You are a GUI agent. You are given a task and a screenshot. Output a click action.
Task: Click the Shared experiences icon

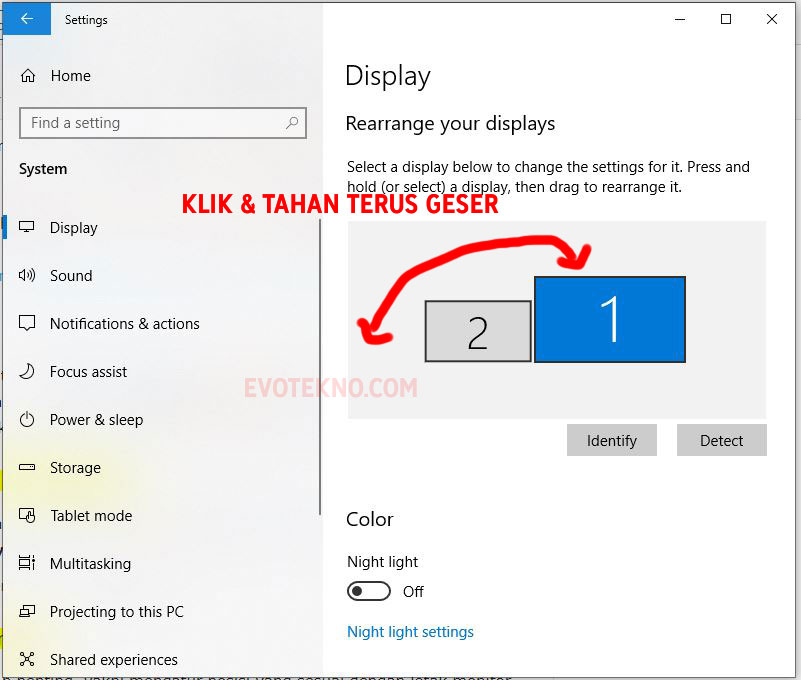point(27,659)
